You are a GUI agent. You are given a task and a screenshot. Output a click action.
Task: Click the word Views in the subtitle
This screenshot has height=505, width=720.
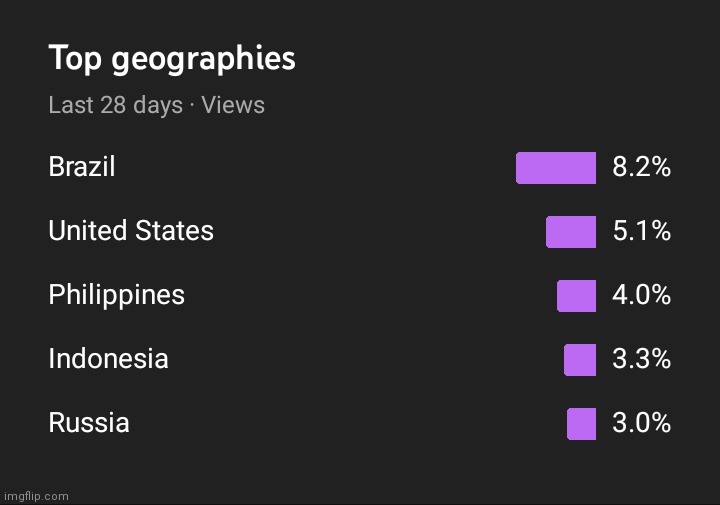[233, 105]
